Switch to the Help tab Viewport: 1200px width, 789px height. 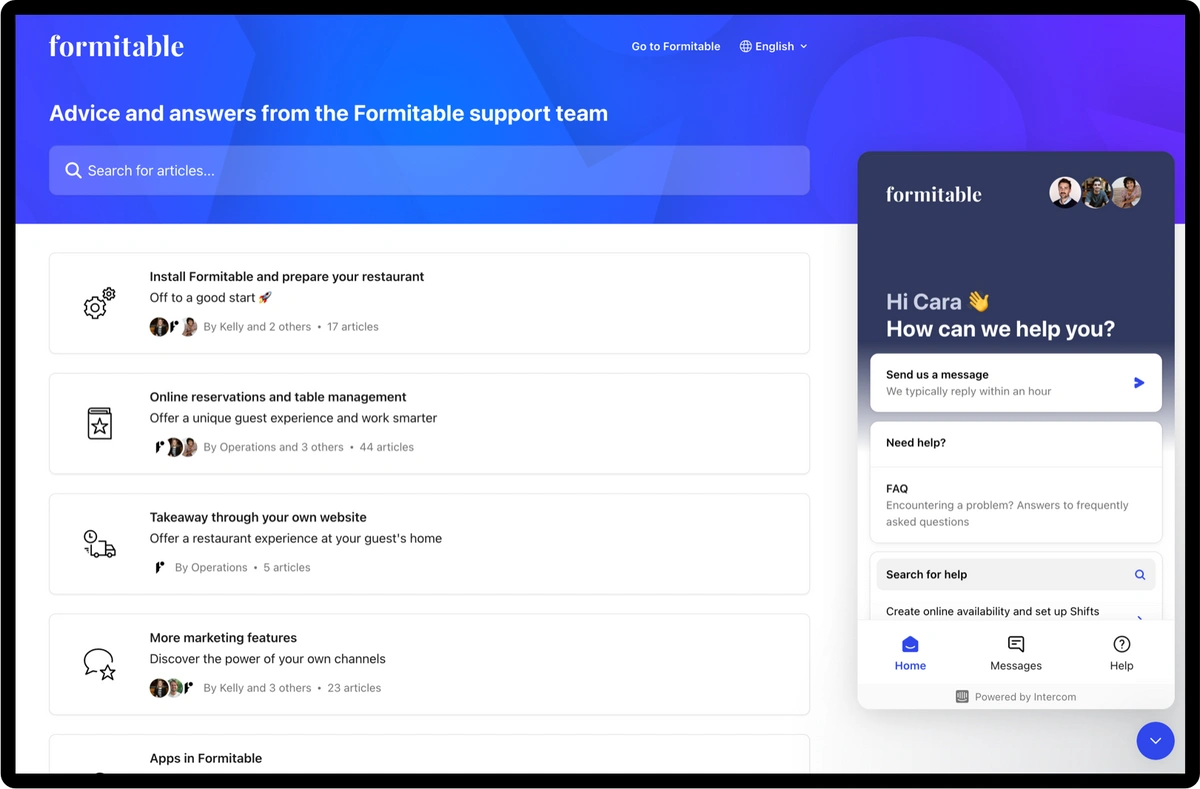coord(1122,653)
